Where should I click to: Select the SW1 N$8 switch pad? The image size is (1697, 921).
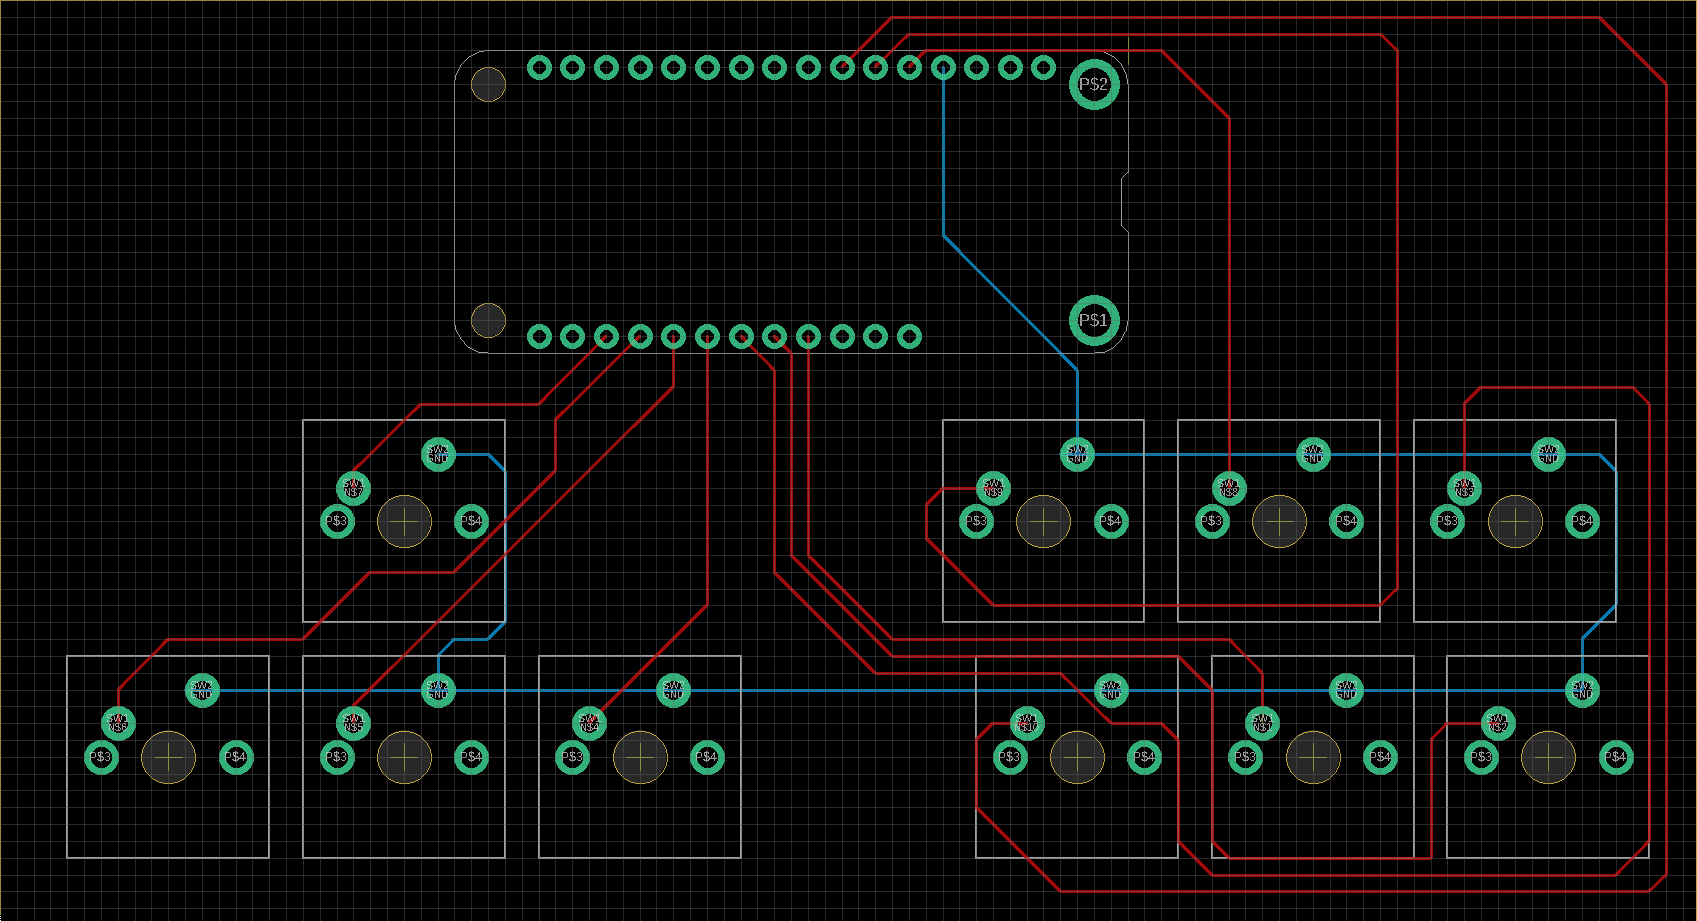tap(1227, 488)
